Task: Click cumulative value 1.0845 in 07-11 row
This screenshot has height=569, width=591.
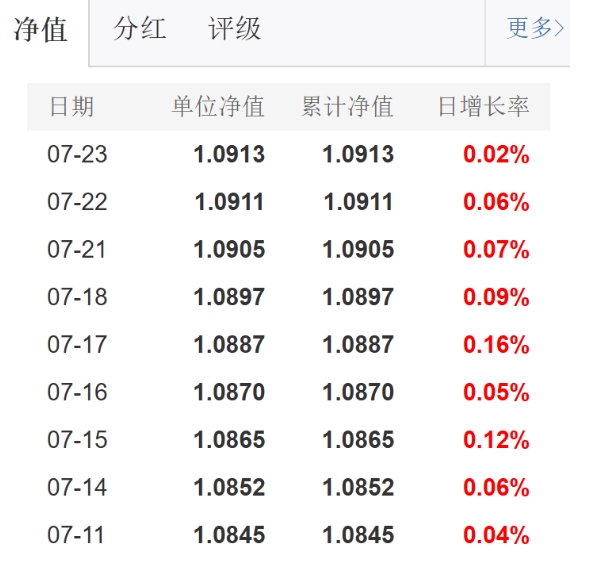Action: 358,535
